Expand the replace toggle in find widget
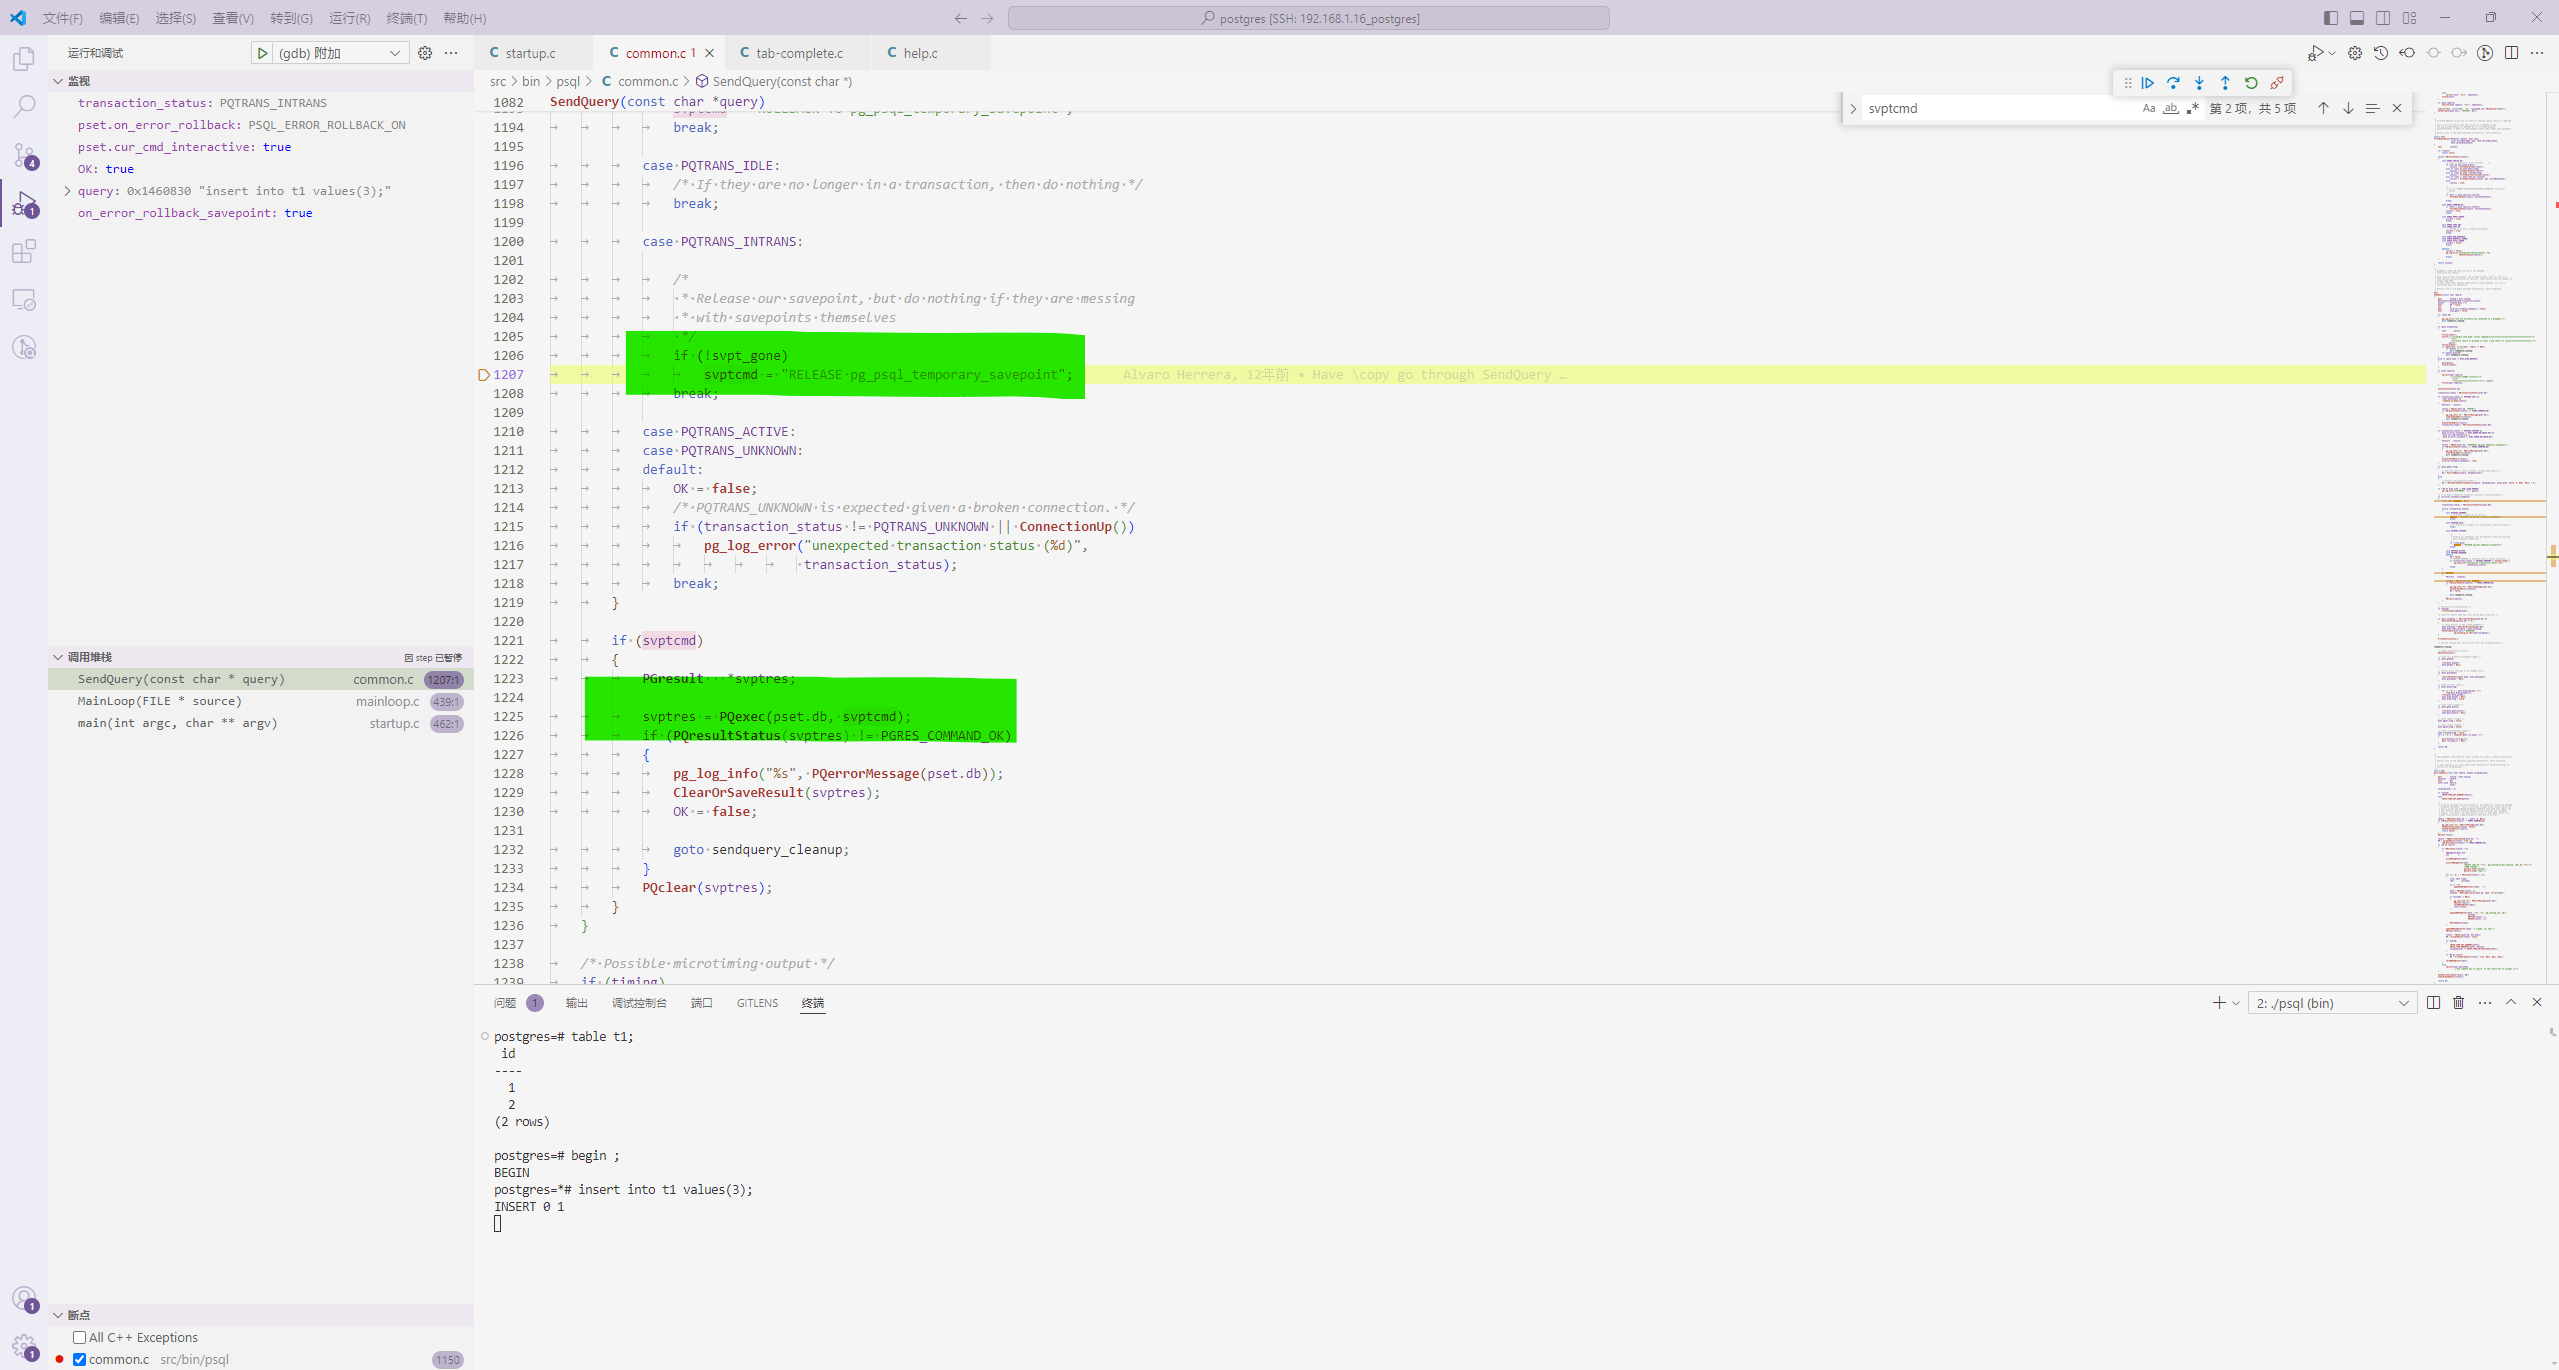 click(1853, 108)
